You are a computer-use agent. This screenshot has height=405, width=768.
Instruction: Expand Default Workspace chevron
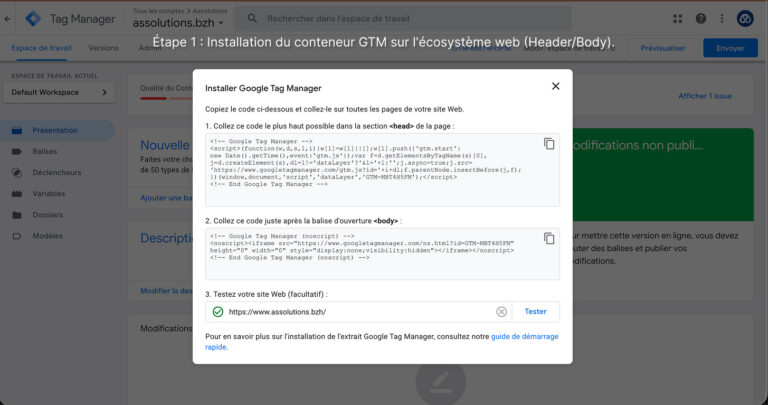(104, 93)
